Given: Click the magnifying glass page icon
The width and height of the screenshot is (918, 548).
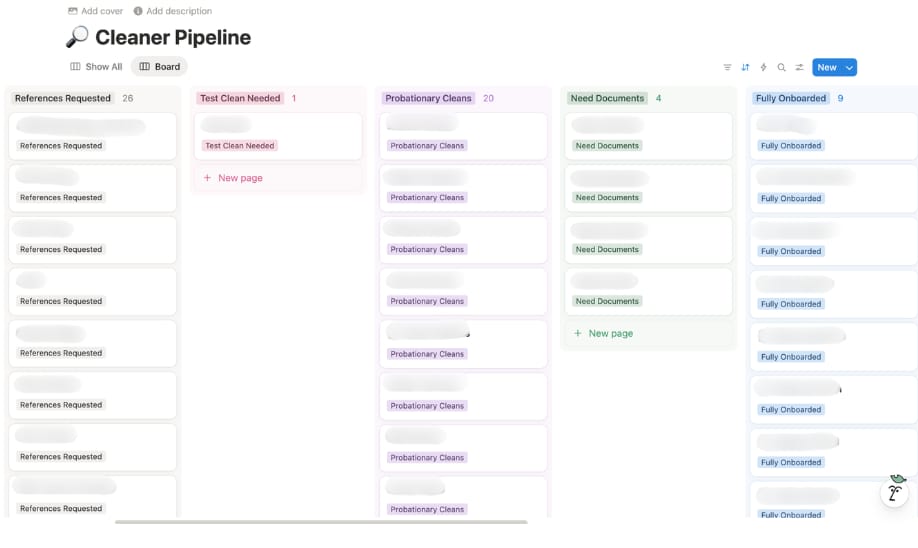Looking at the screenshot, I should pyautogui.click(x=77, y=38).
